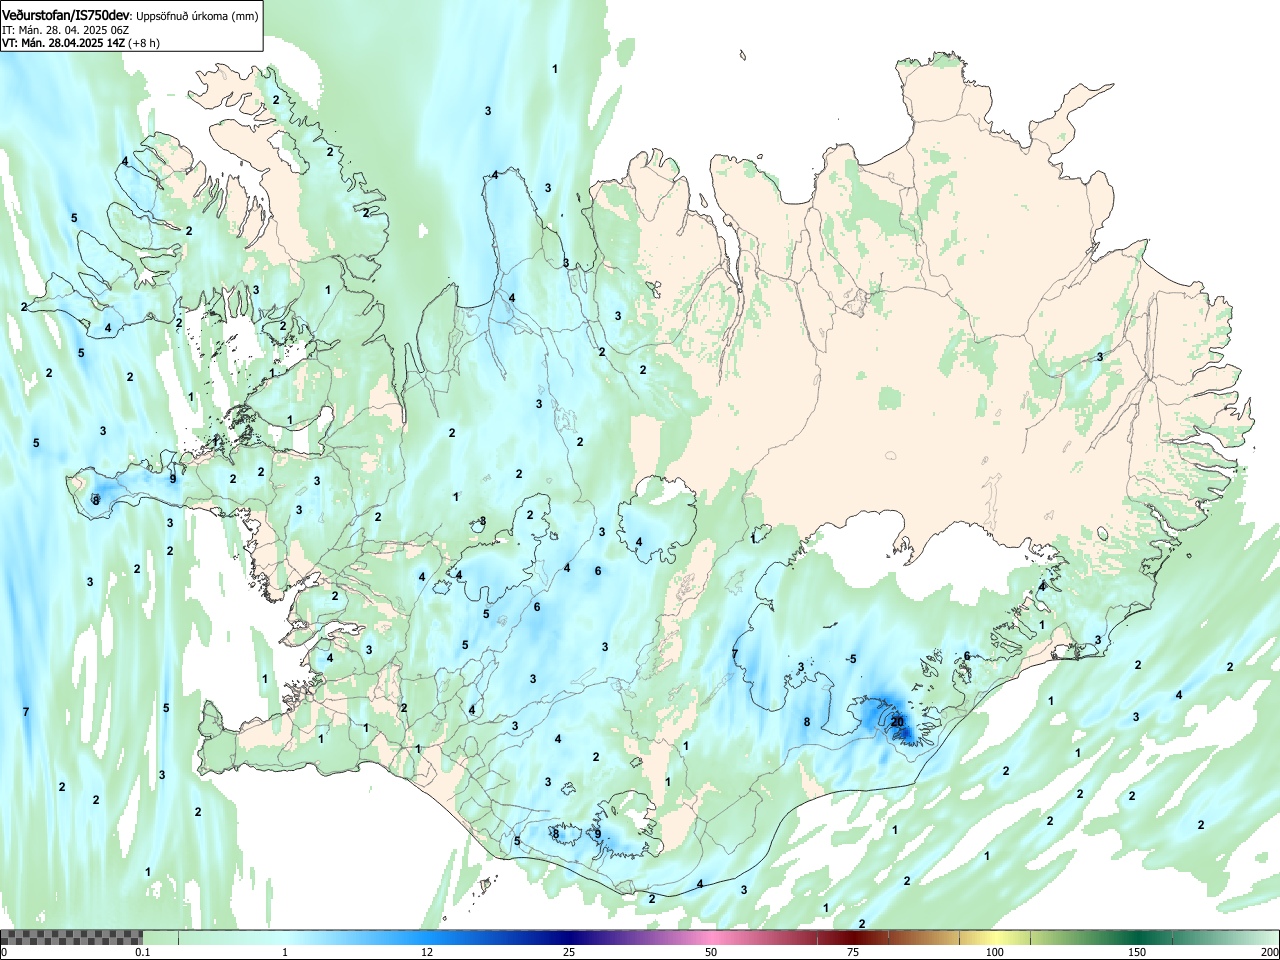
Task: Click the '75' label under the color scale
Action: pyautogui.click(x=852, y=952)
